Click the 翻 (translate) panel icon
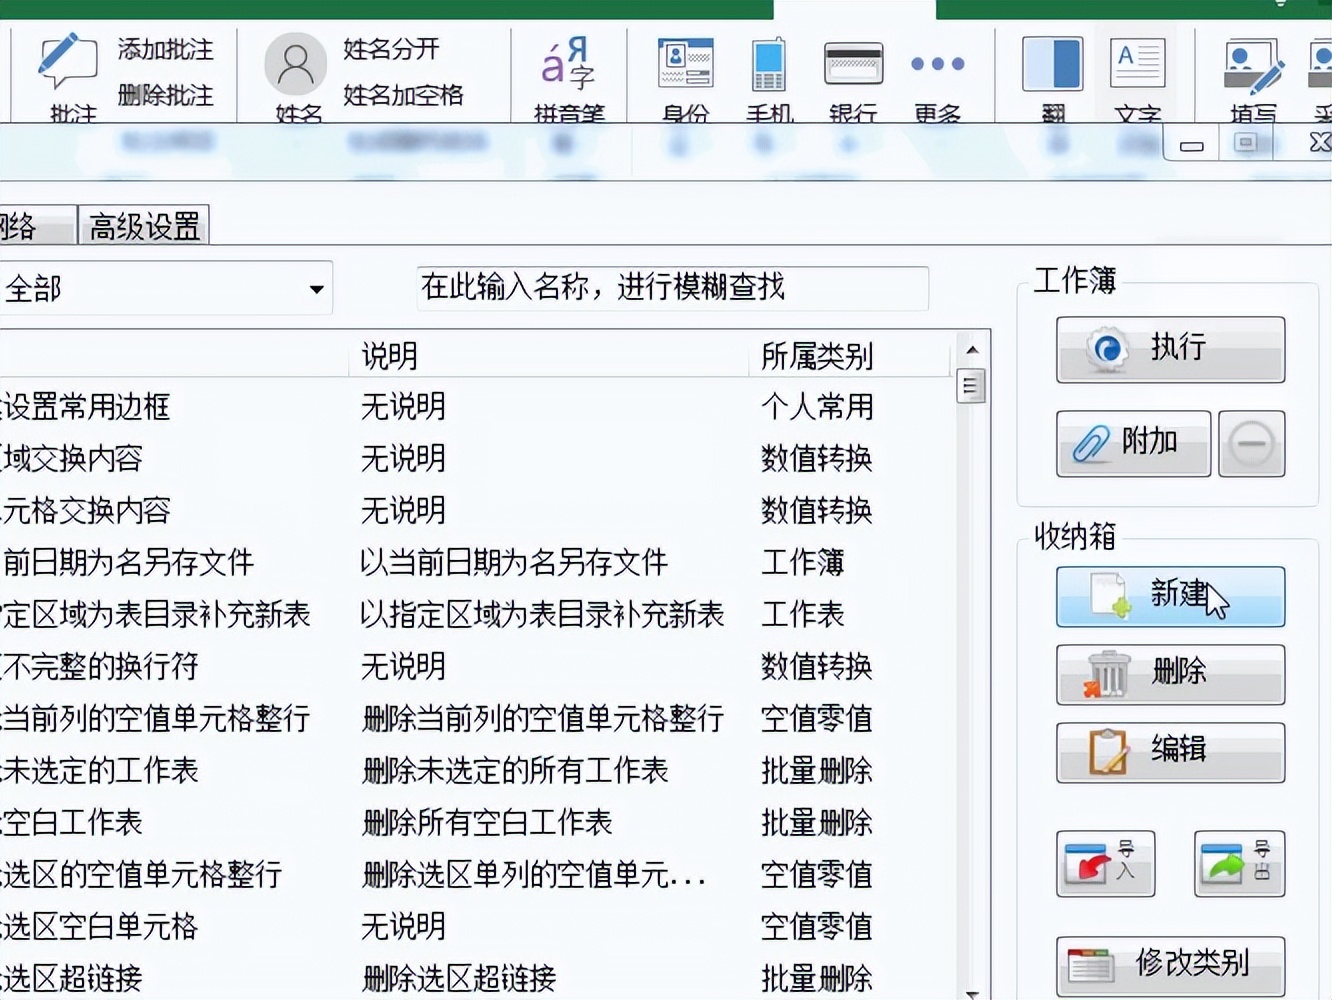The image size is (1332, 1000). (1052, 65)
